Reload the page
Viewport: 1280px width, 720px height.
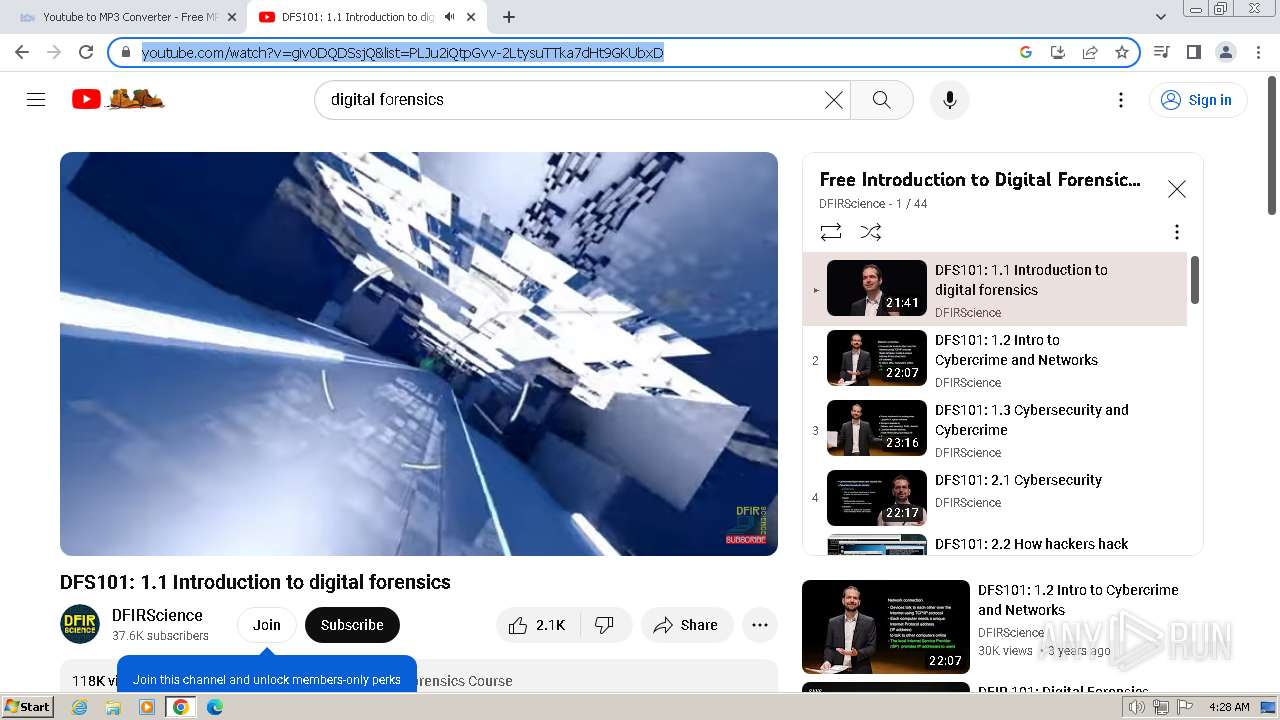coord(86,52)
